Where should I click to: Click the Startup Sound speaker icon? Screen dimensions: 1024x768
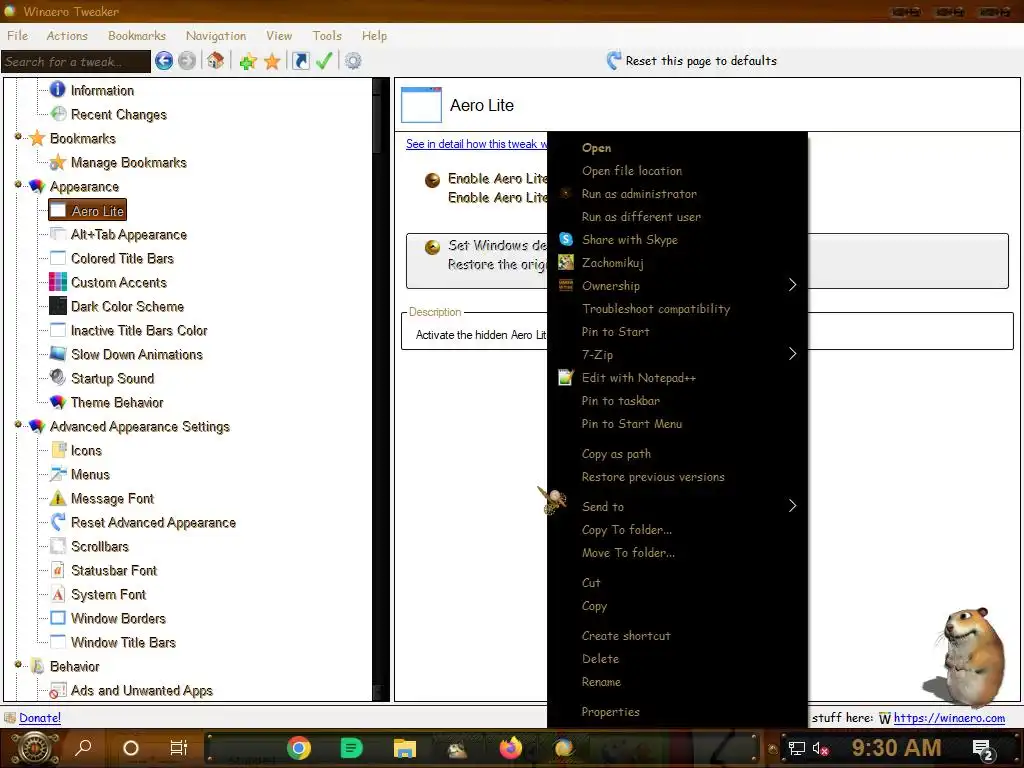click(x=58, y=377)
